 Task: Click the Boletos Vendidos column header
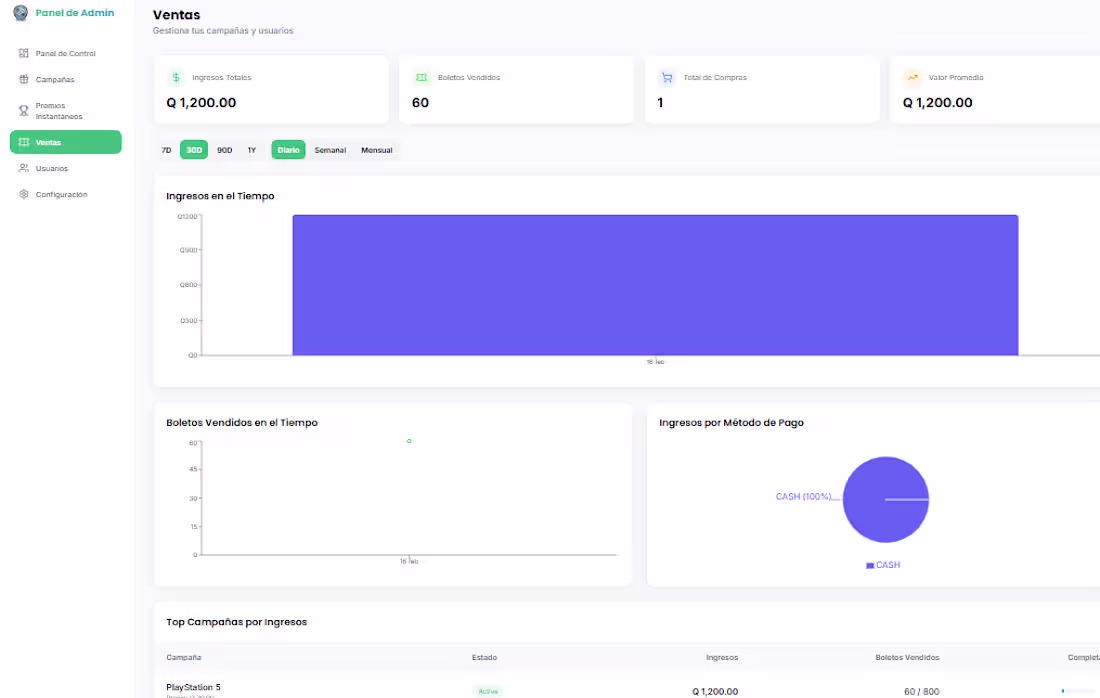[907, 657]
